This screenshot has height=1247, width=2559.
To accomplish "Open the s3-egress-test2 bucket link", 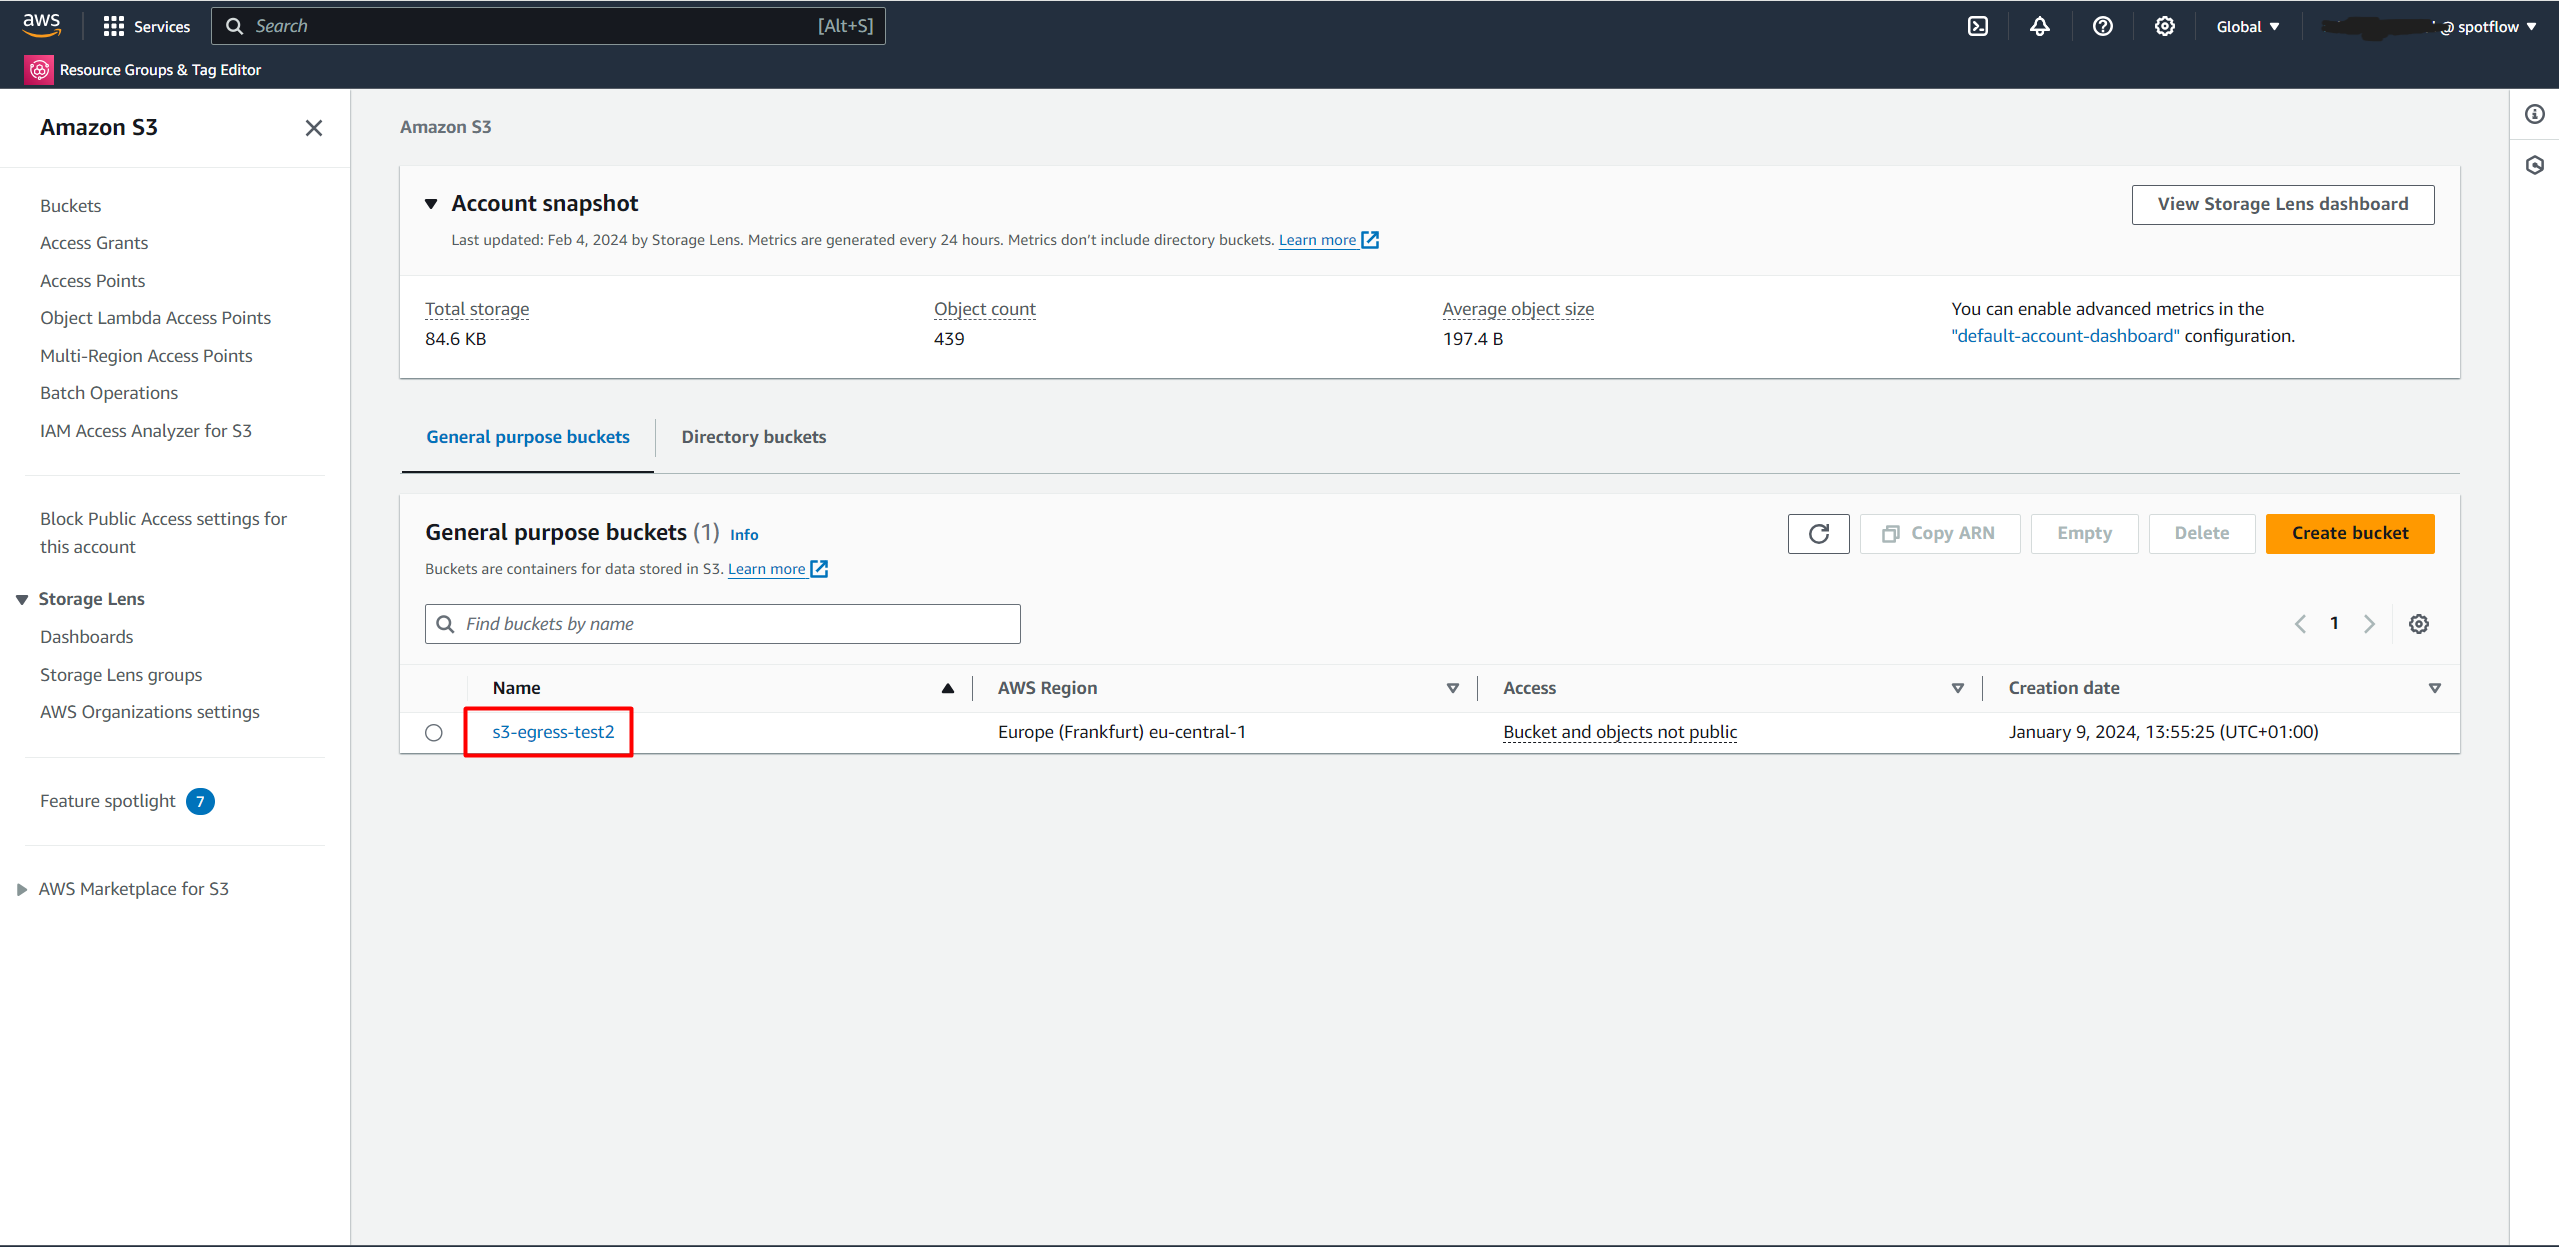I will [553, 732].
